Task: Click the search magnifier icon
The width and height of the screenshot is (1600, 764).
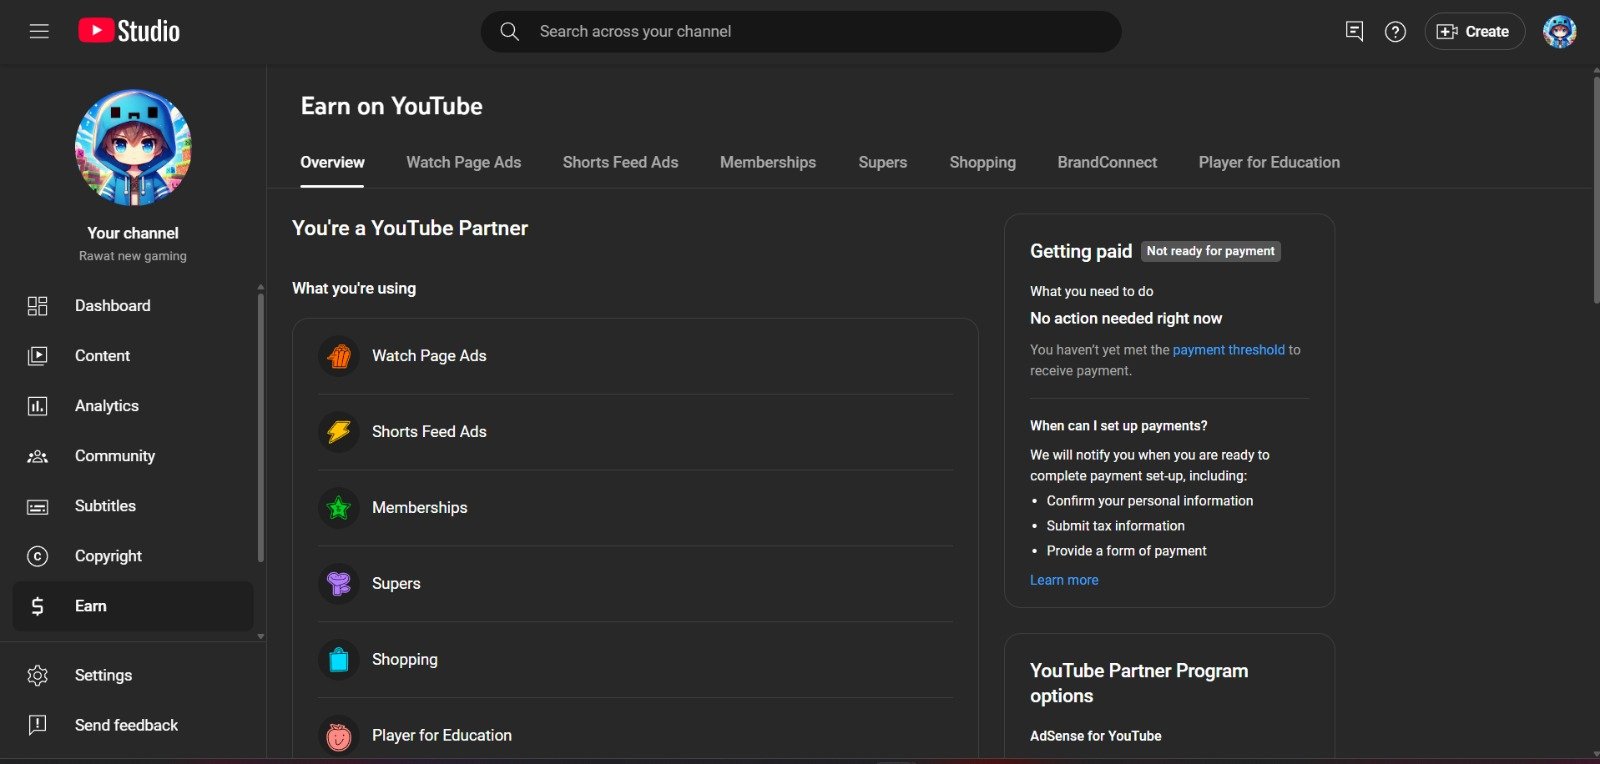Action: pos(509,31)
